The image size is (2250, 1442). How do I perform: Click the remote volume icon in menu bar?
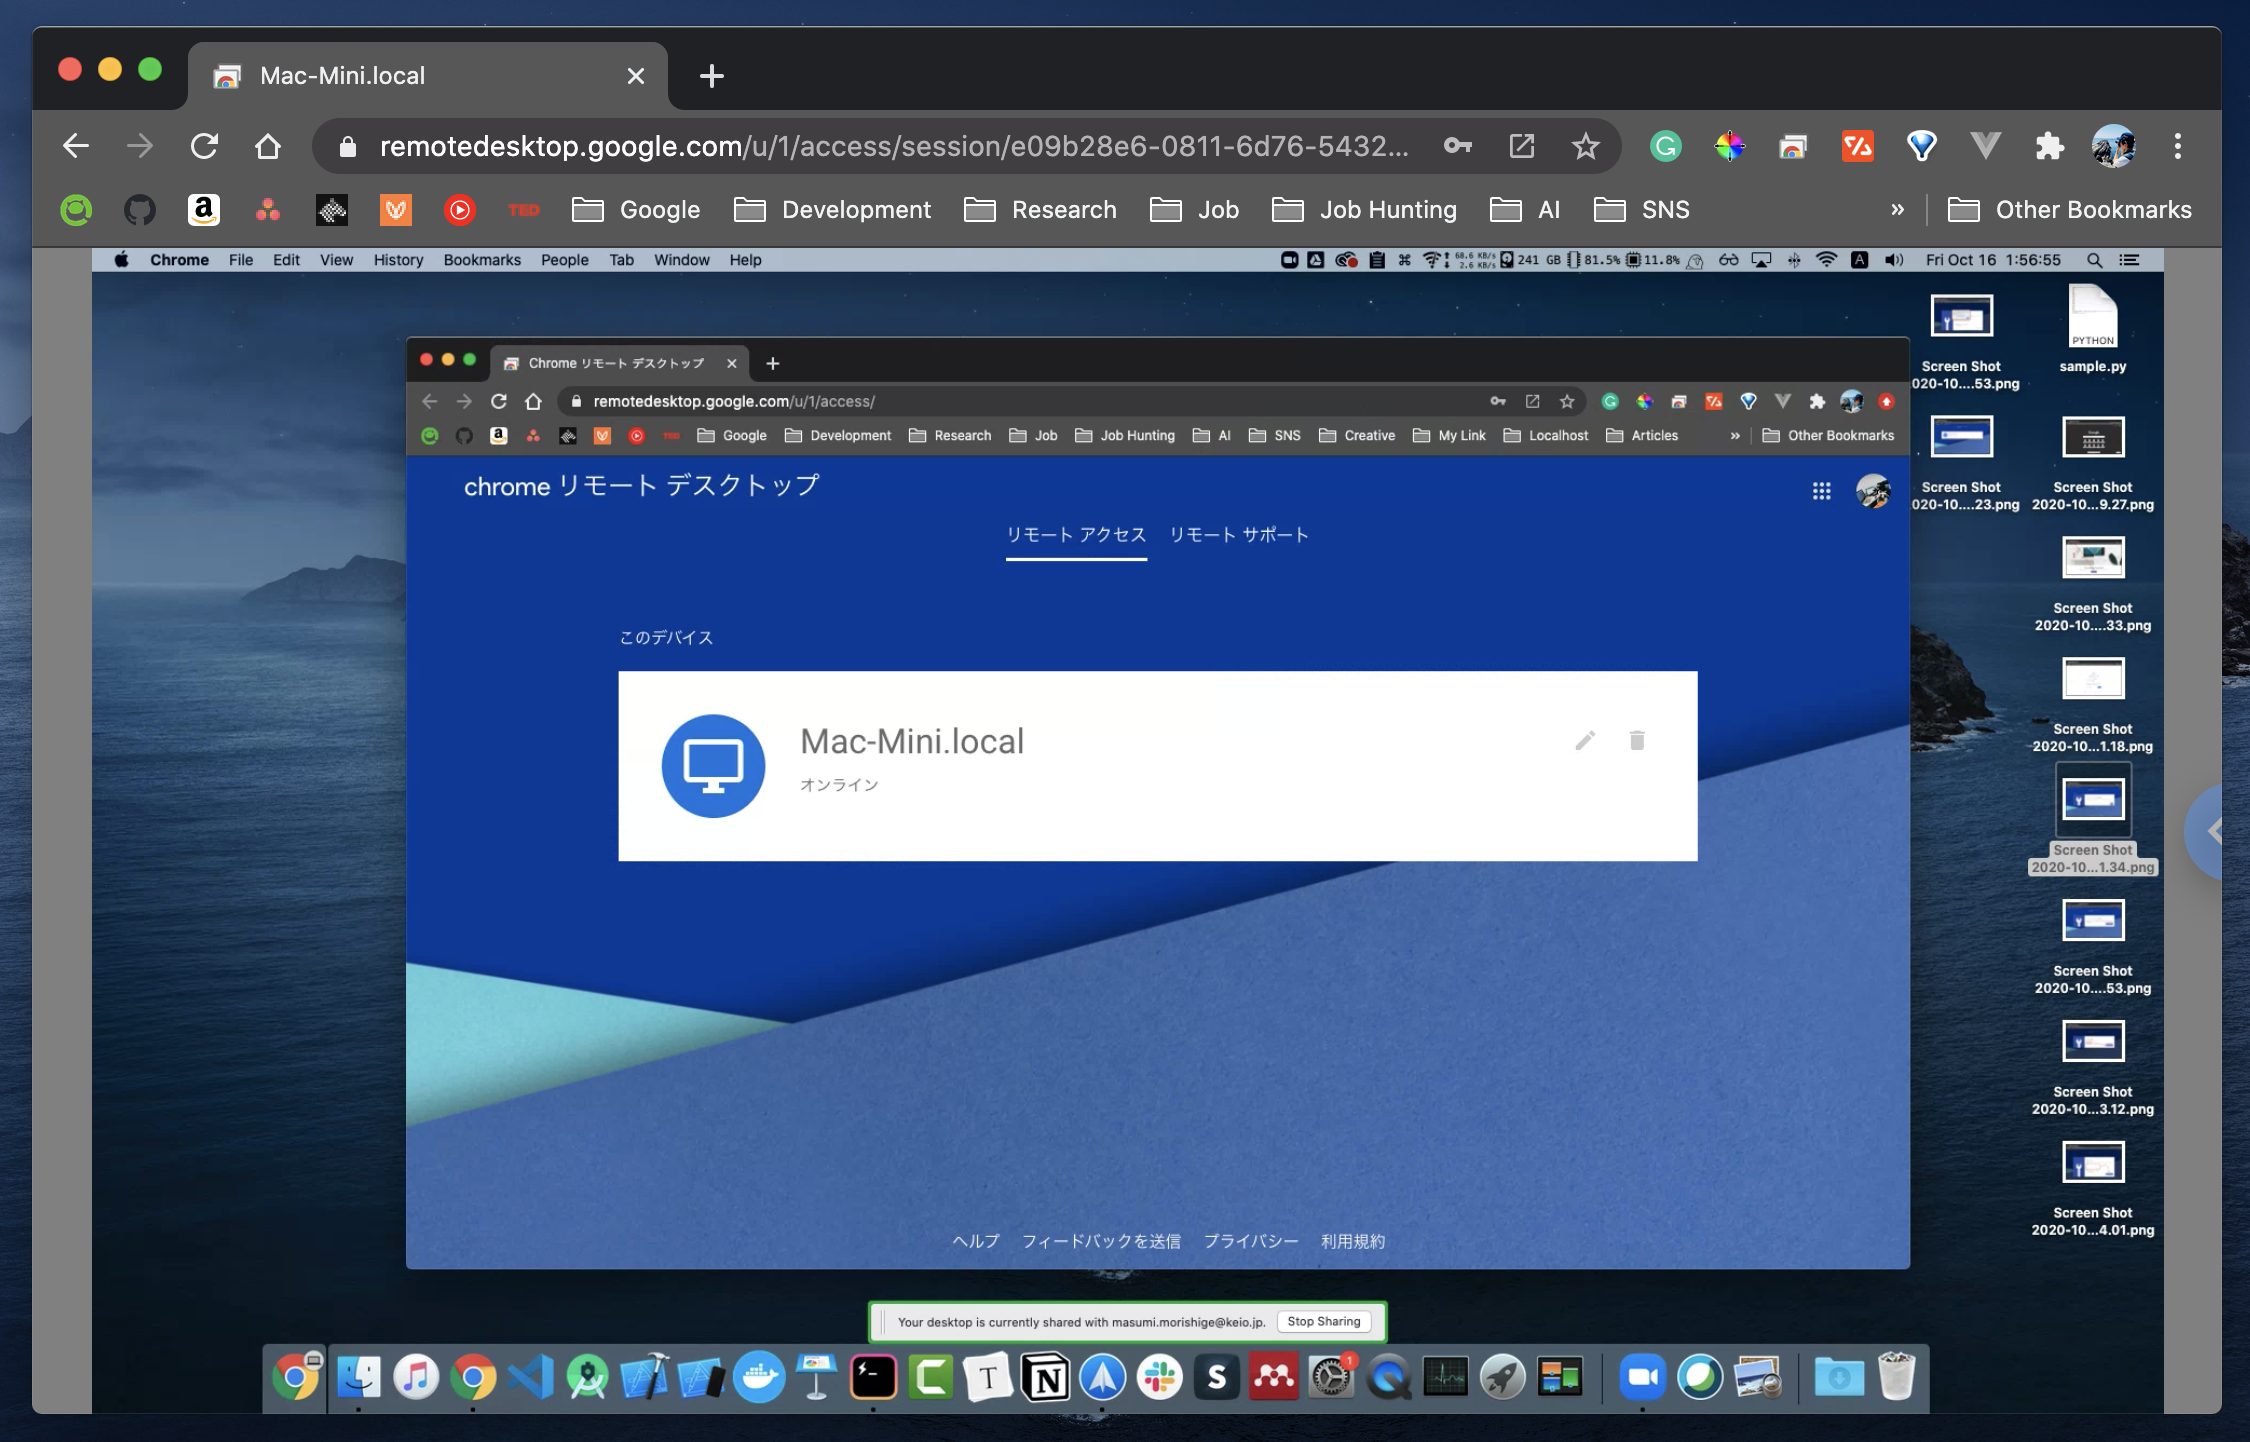[1893, 260]
